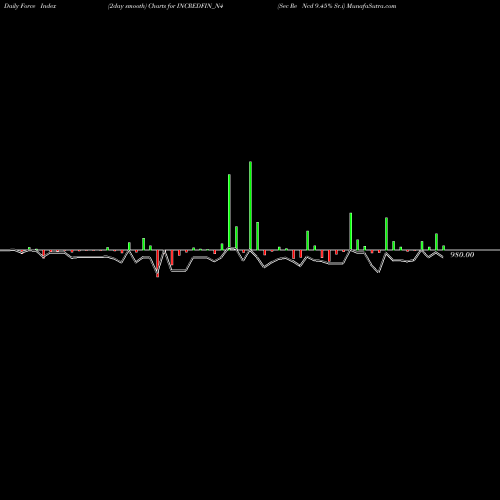Click the '(2day smooth) Charts for INCREDFIN_N4' label
Screen dimensions: 500x500
click(x=165, y=6)
